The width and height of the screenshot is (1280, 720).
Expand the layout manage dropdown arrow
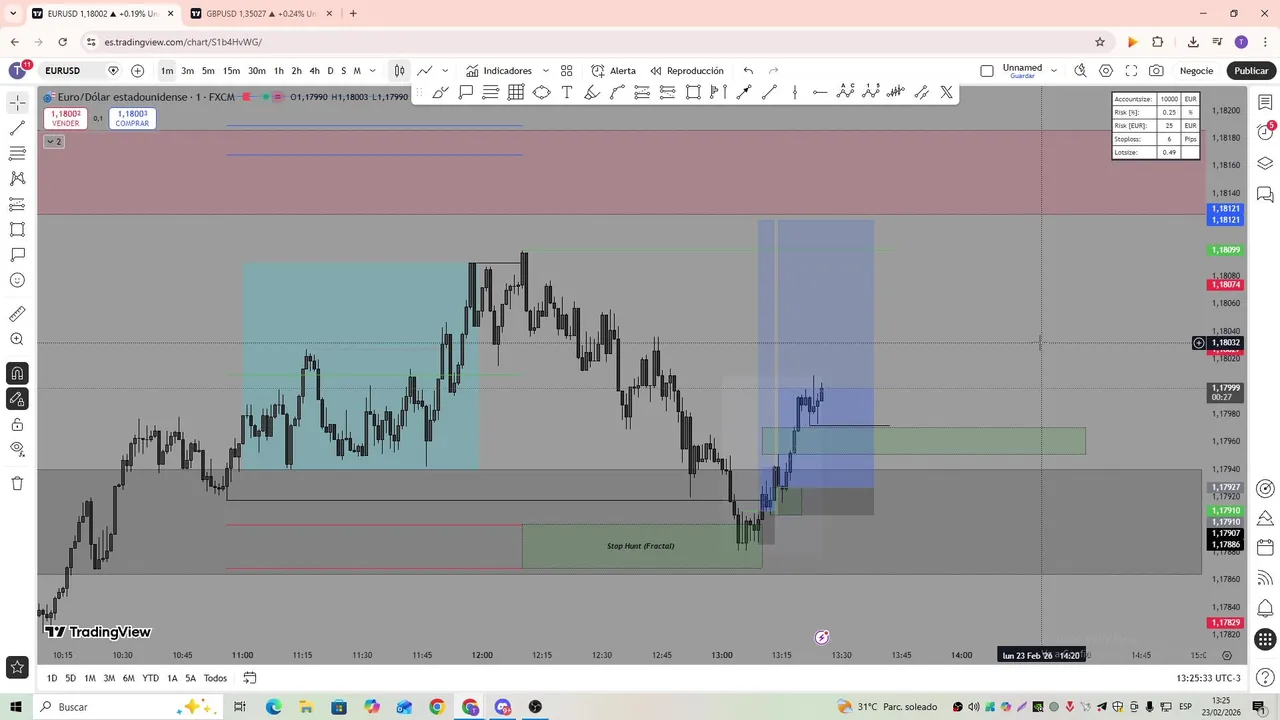[1053, 71]
